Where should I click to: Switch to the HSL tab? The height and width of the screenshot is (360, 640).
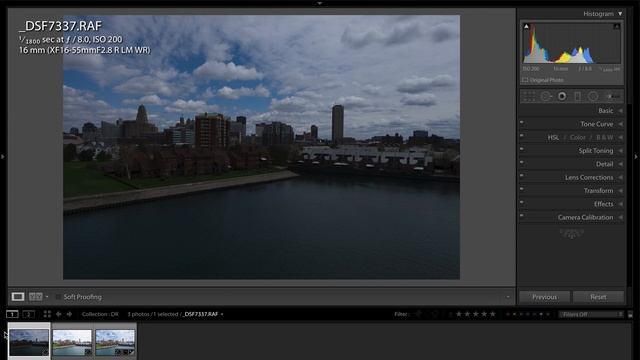click(553, 138)
